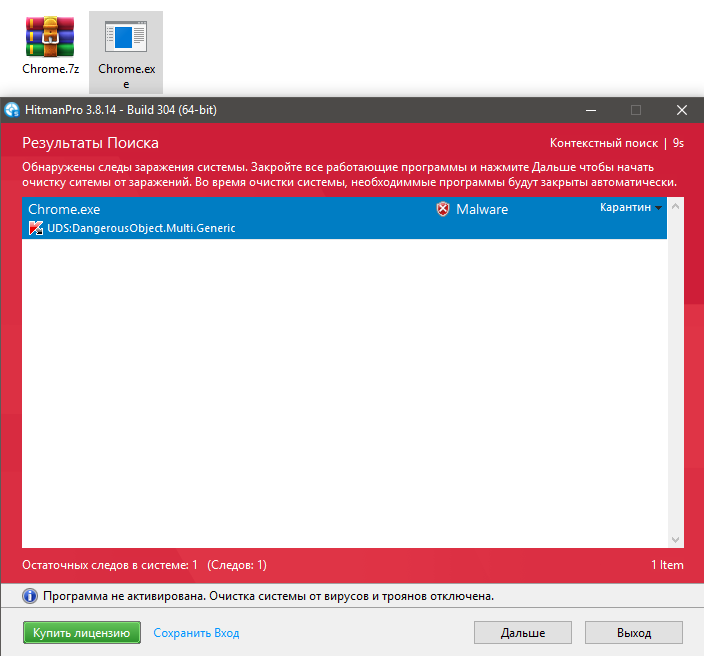Click the Выход button

click(634, 633)
